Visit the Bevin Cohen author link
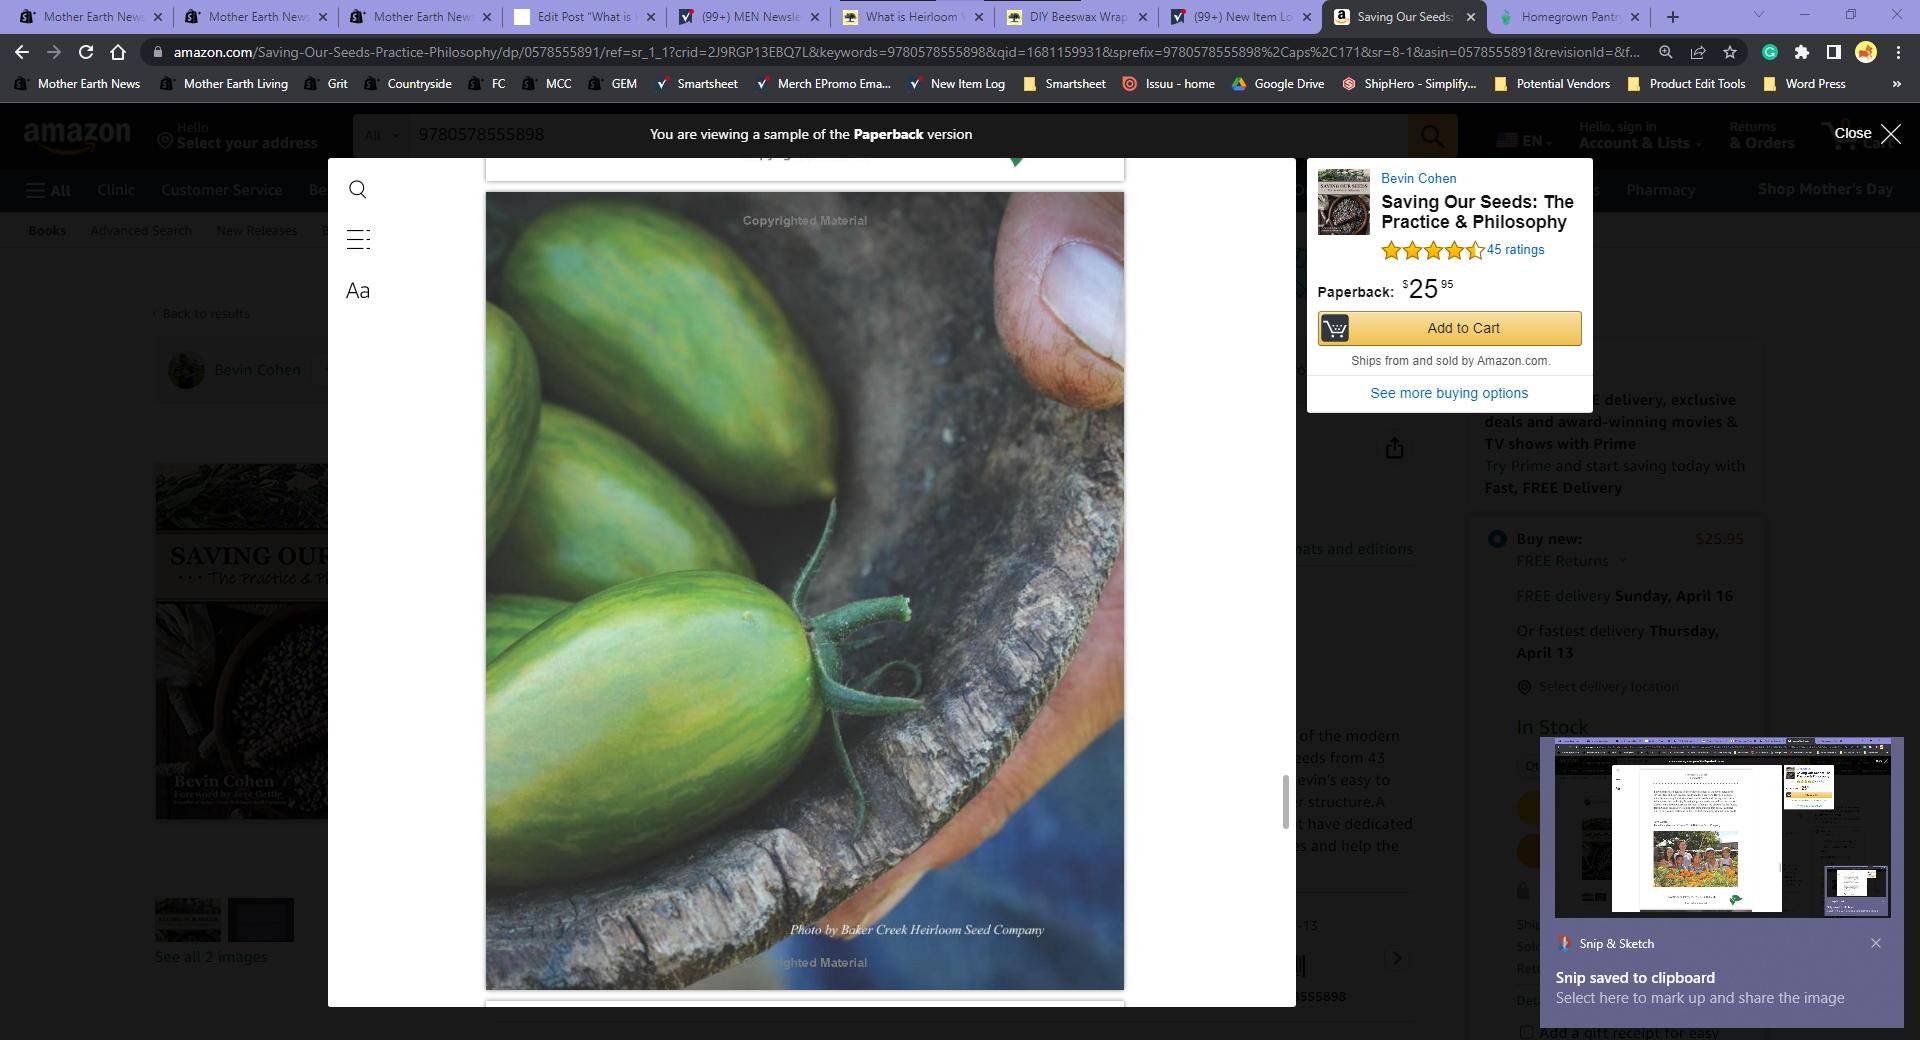 (x=1418, y=178)
